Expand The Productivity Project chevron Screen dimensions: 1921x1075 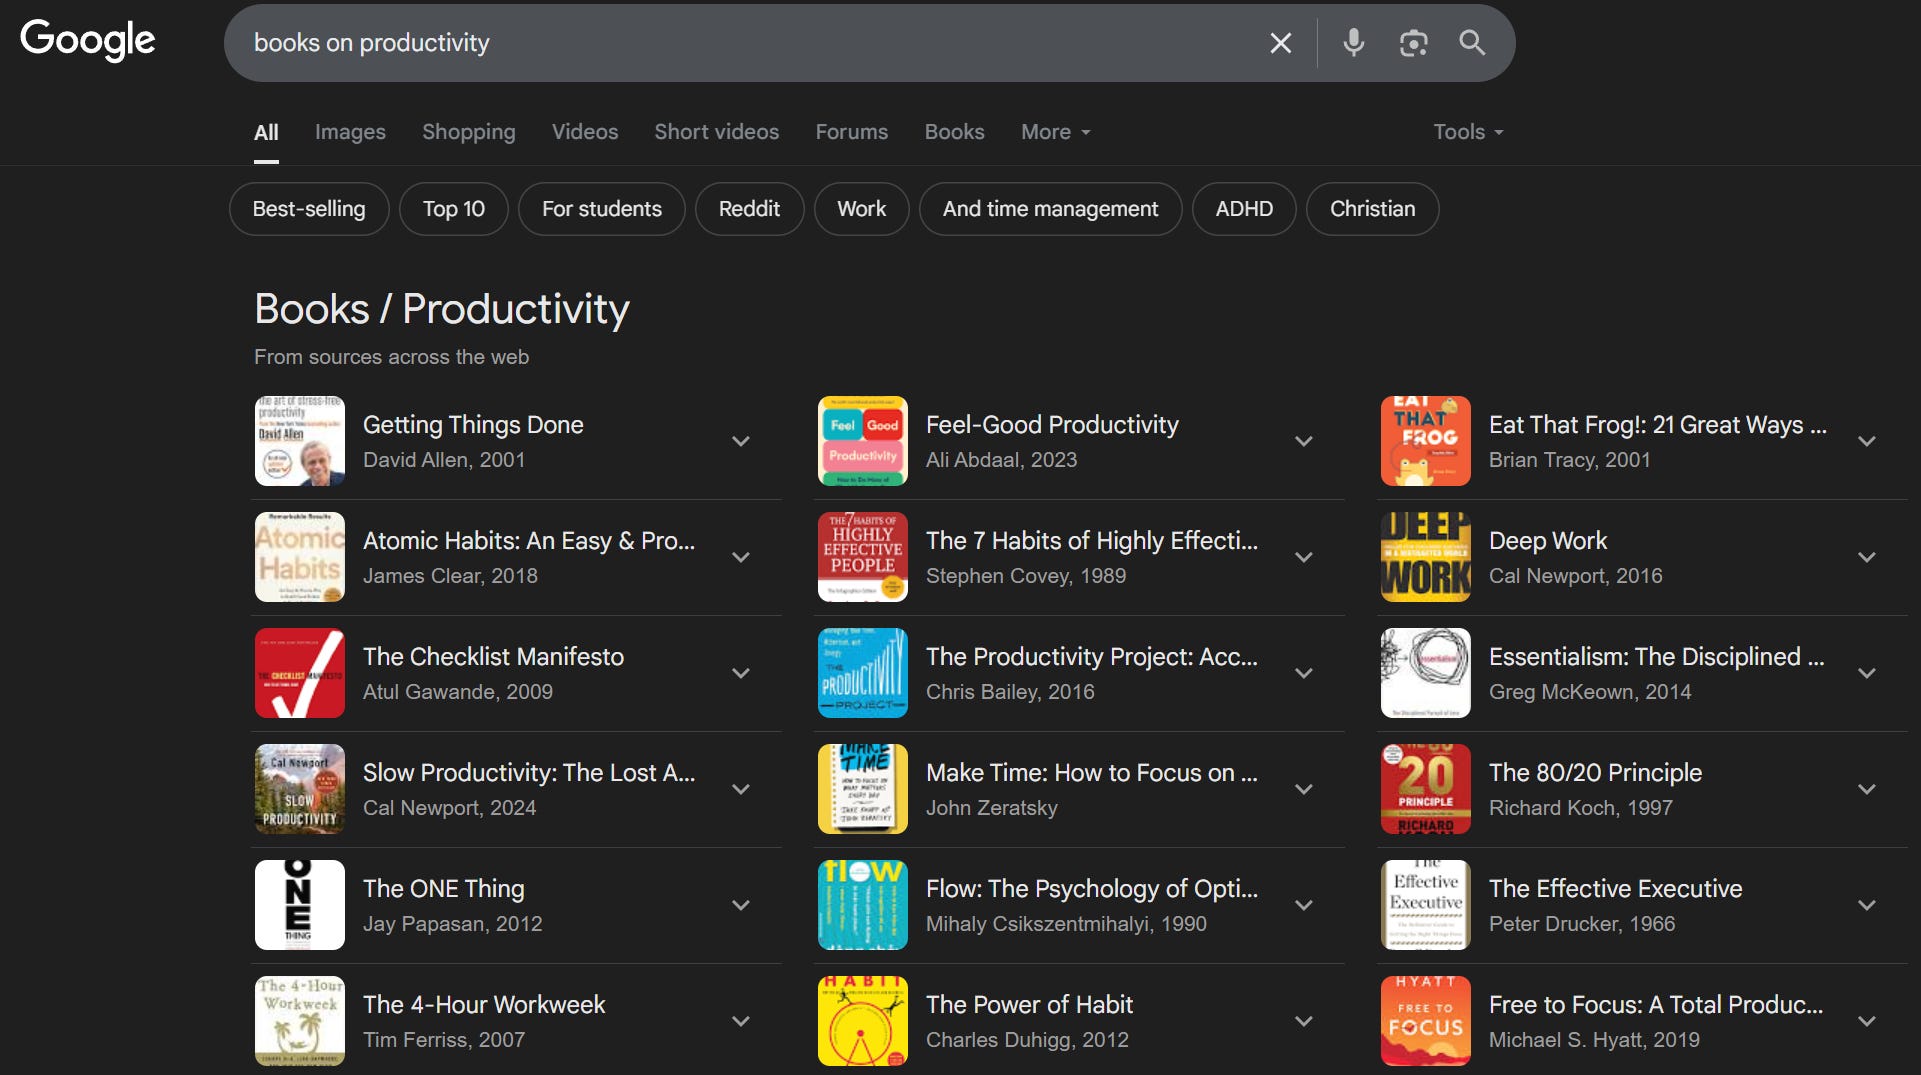(1304, 673)
